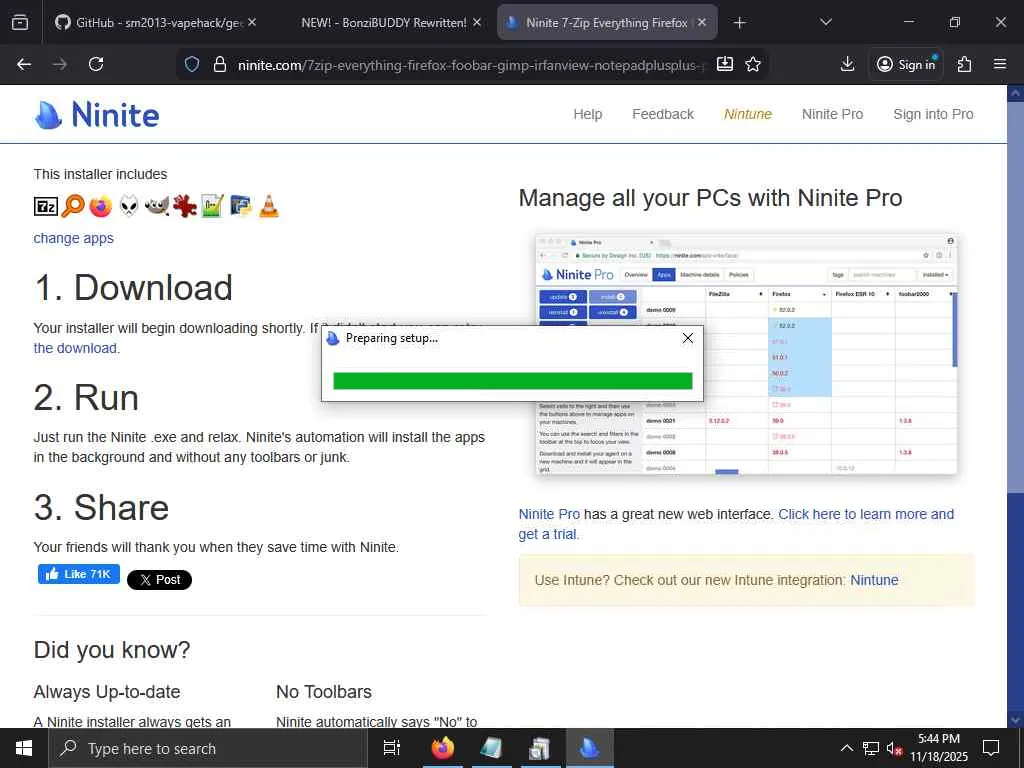Click Sign into Pro
Viewport: 1024px width, 768px height.
933,114
